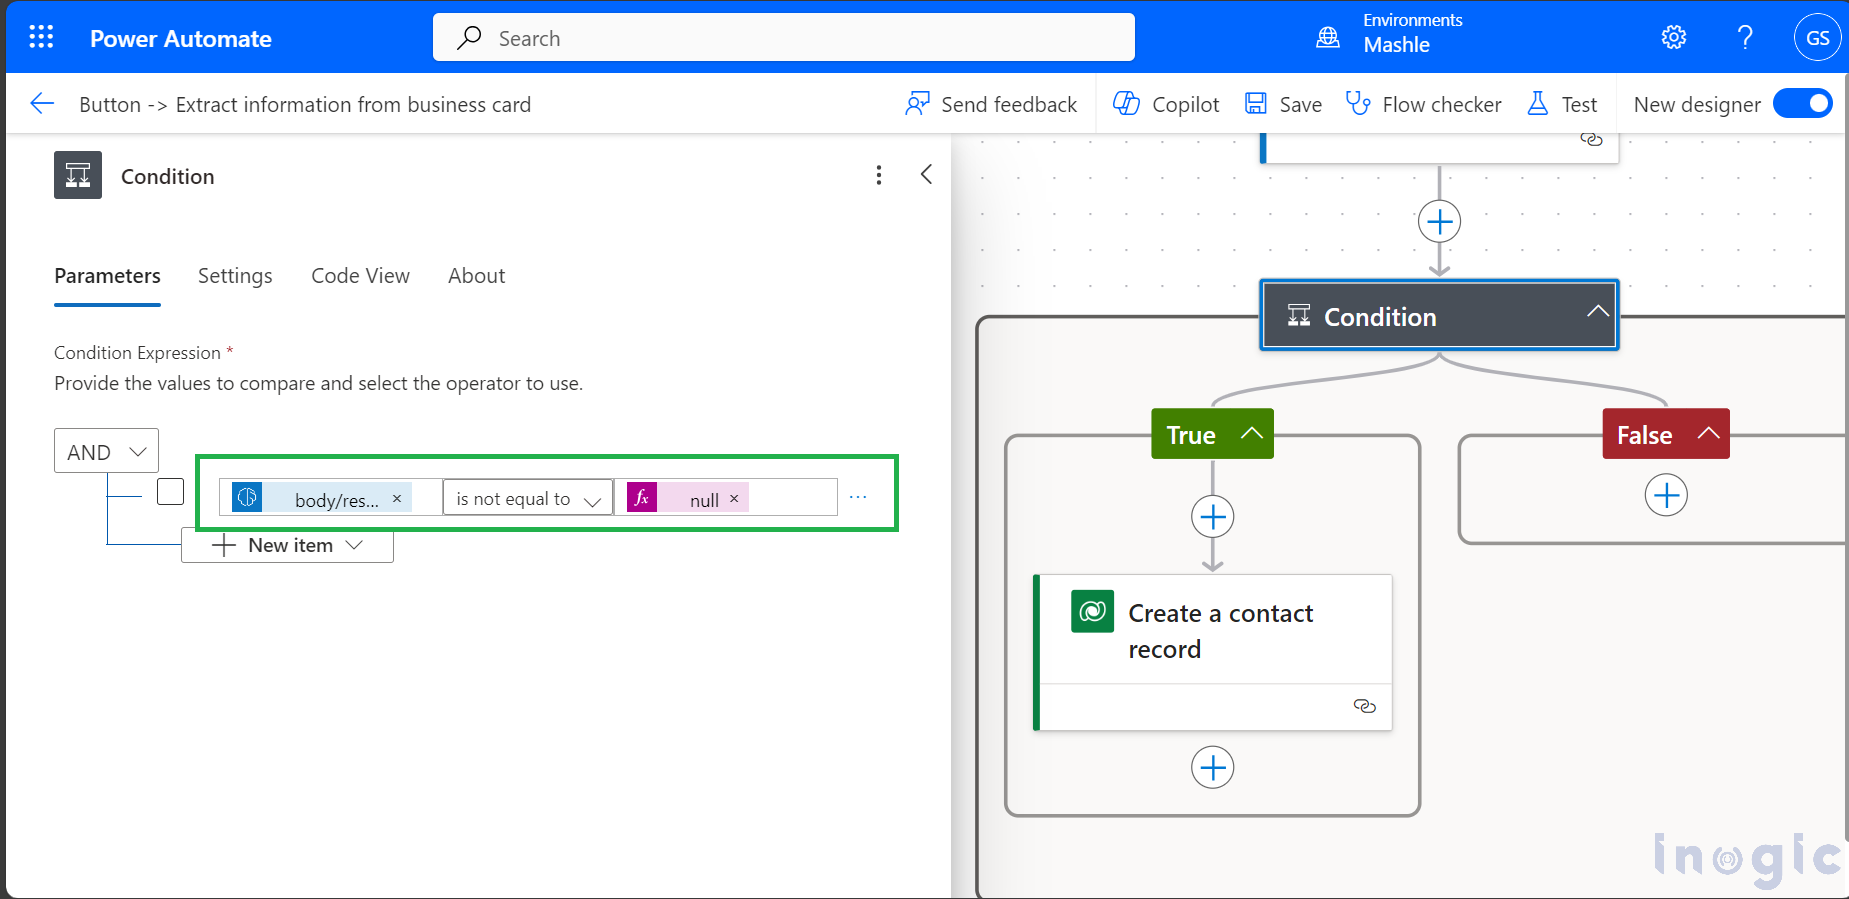This screenshot has height=899, width=1849.
Task: Open Copilot
Action: click(x=1166, y=104)
